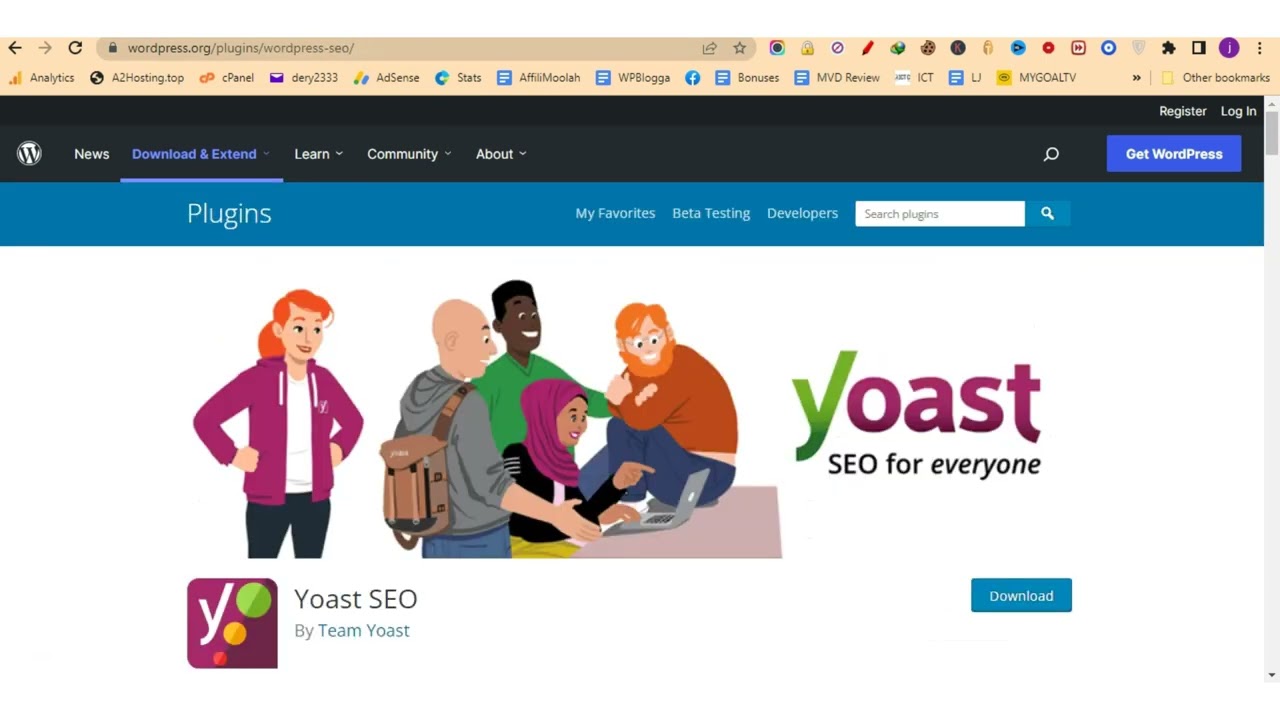Click the WordPress logo in header
The width and height of the screenshot is (1280, 720).
[x=29, y=153]
